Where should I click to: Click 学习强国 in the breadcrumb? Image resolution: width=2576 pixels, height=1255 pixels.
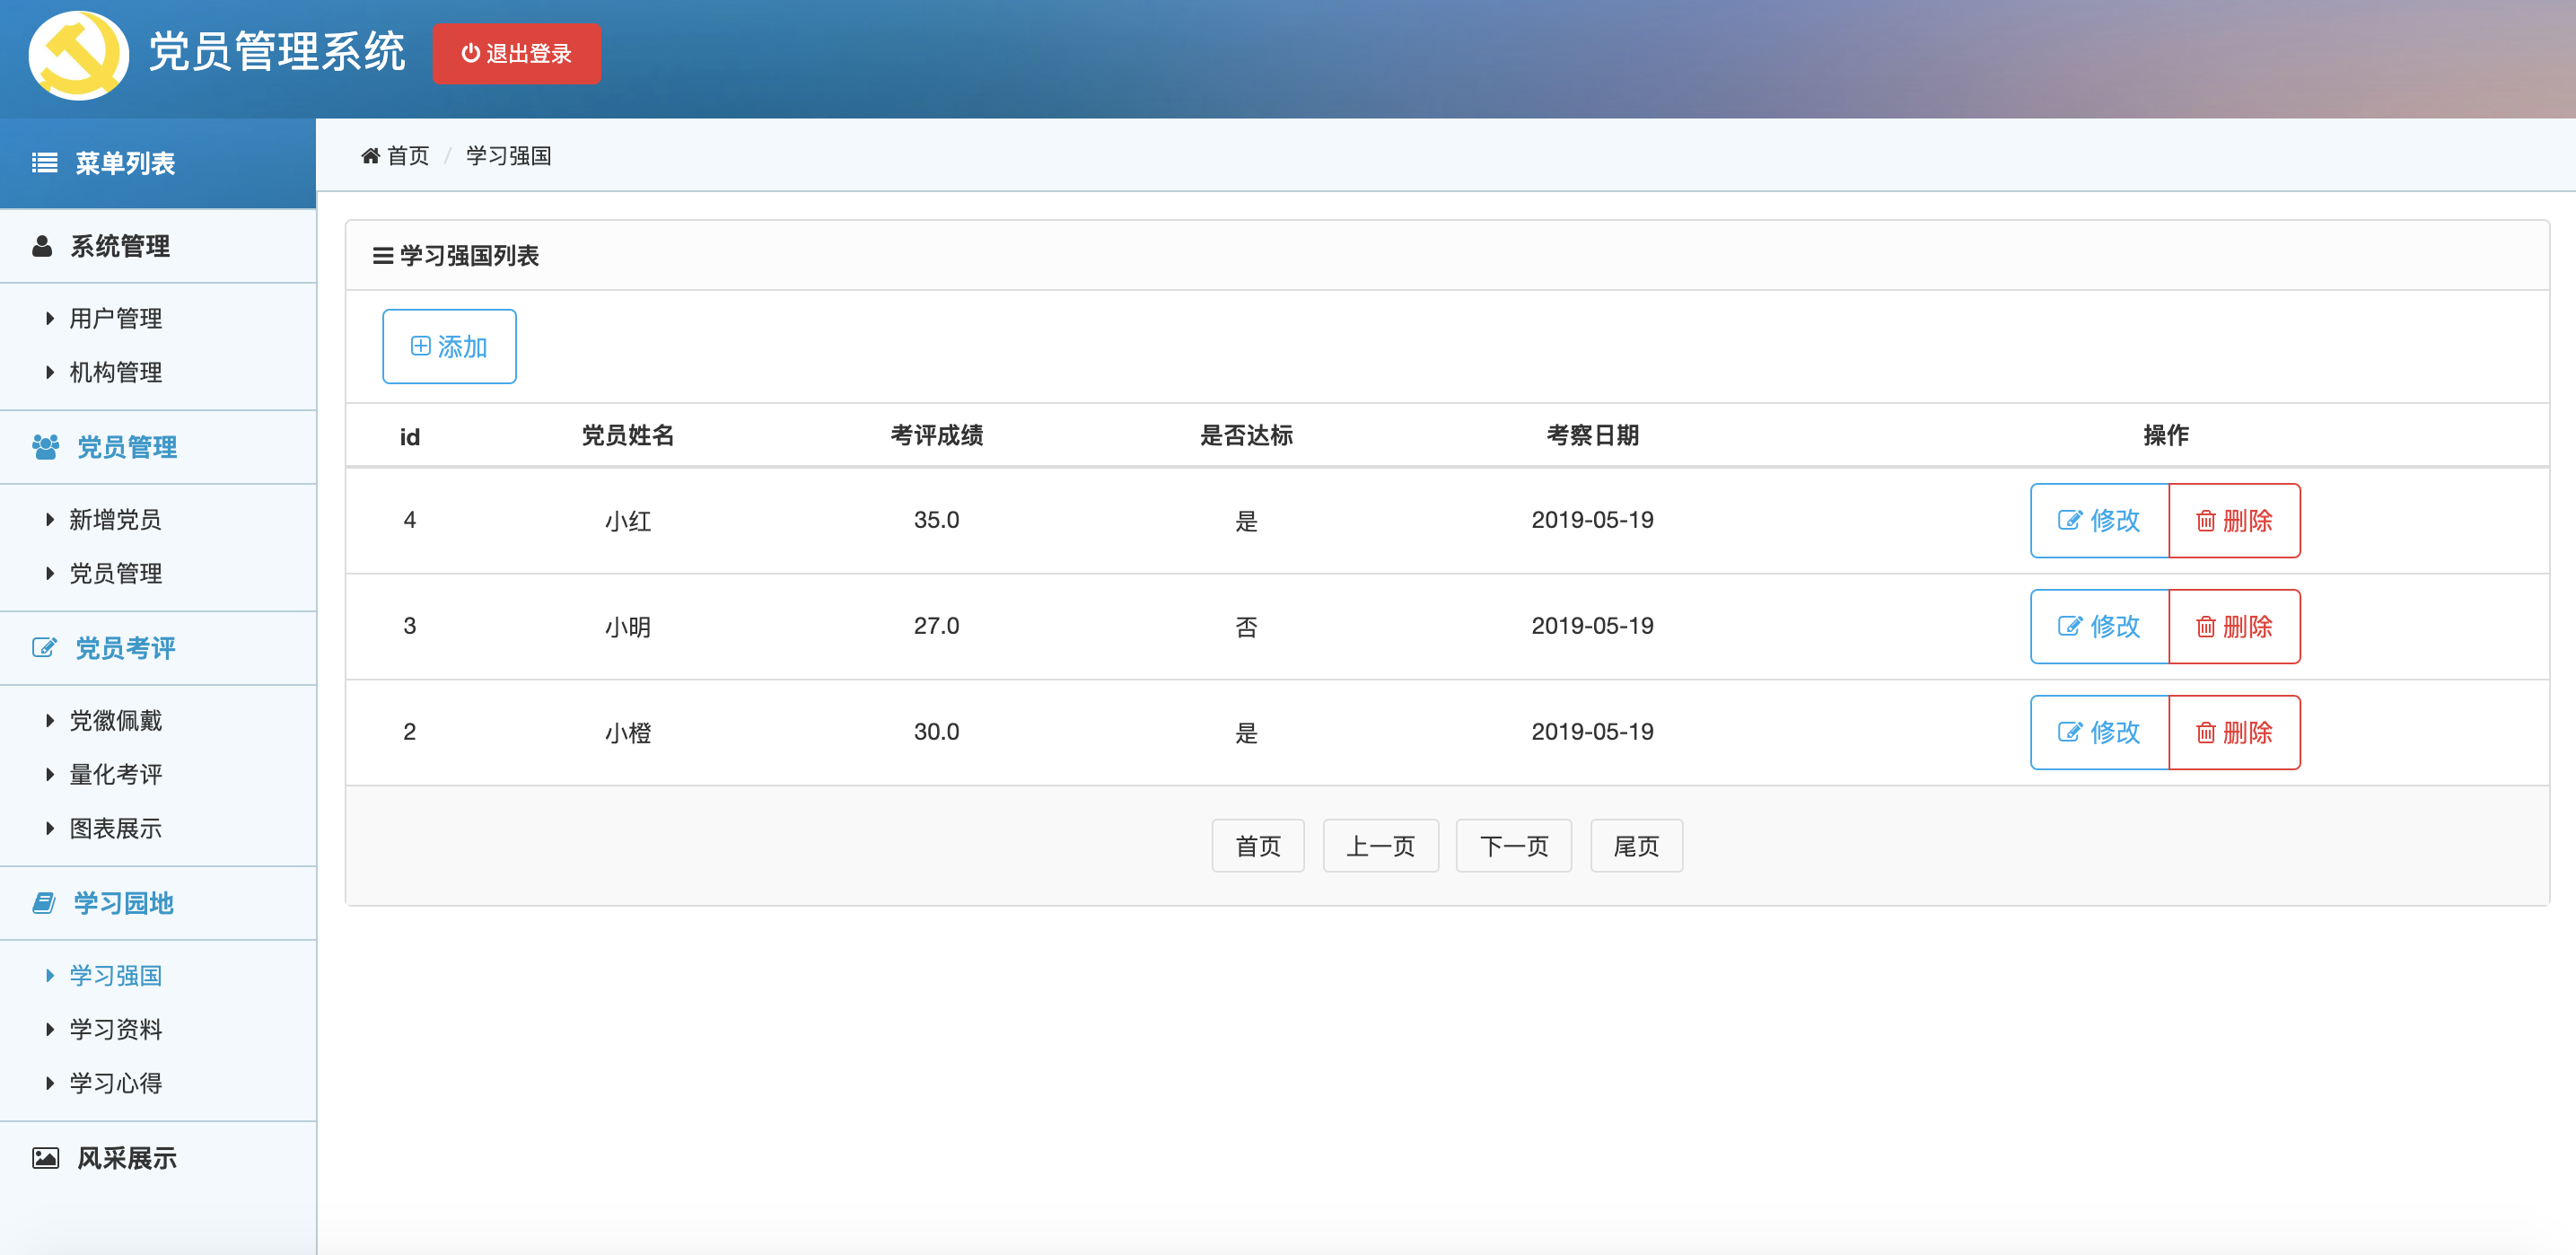click(509, 156)
